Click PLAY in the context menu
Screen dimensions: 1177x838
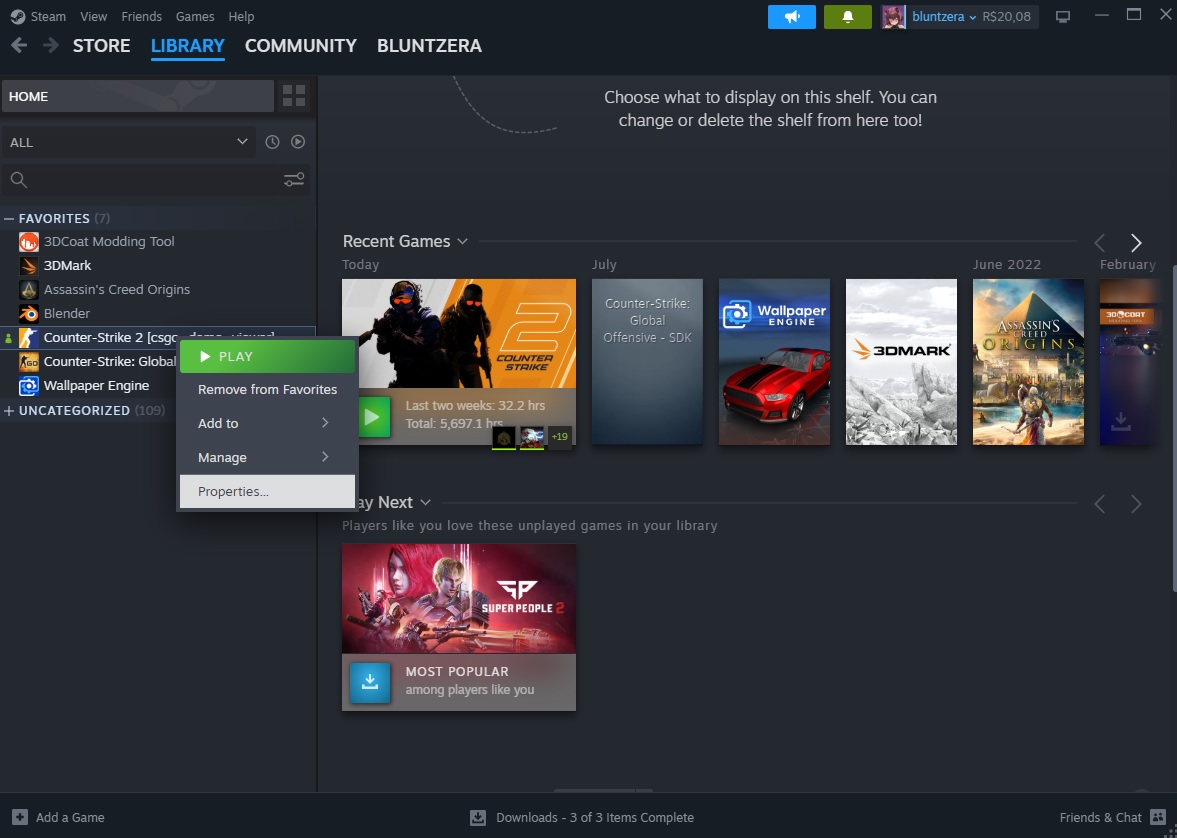point(267,356)
